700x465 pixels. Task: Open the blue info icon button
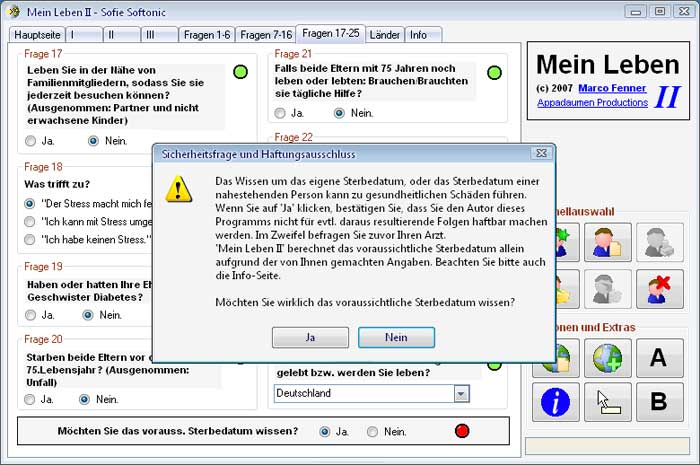pyautogui.click(x=556, y=402)
